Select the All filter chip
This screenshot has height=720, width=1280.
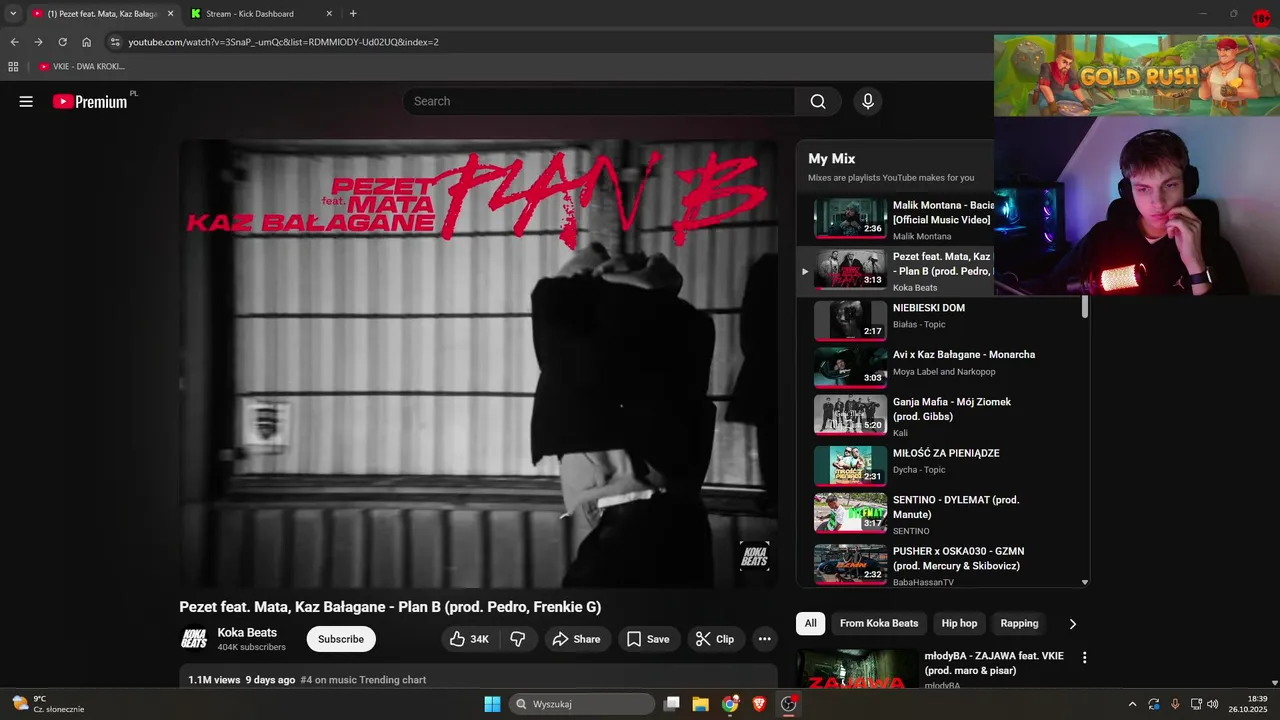(811, 623)
